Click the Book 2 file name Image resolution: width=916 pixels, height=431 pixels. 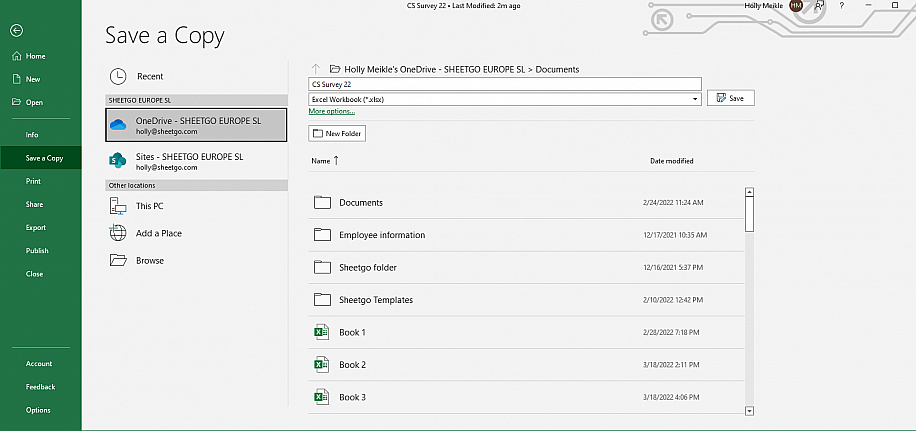[x=353, y=364]
